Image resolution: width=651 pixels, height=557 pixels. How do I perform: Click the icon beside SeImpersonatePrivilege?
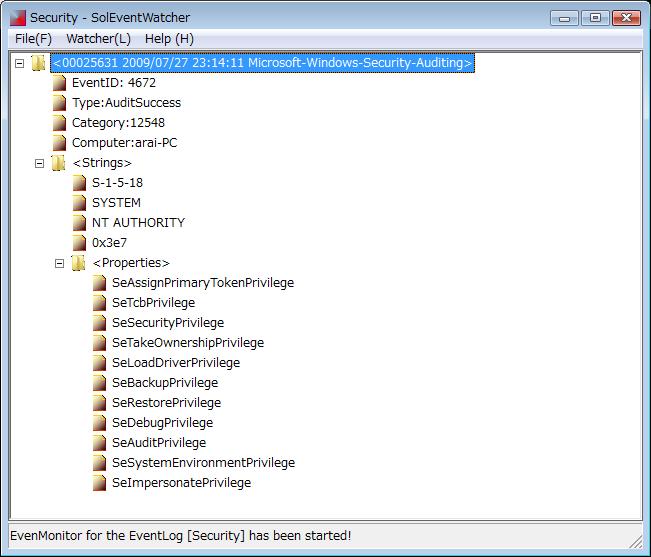99,482
